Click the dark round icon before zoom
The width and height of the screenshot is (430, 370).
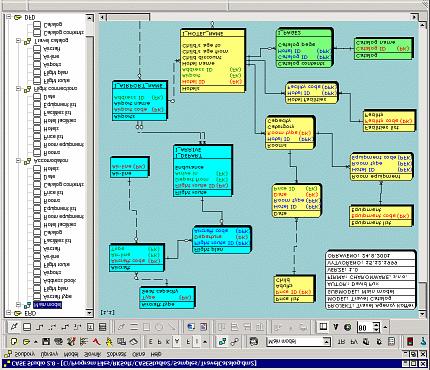(x=348, y=327)
